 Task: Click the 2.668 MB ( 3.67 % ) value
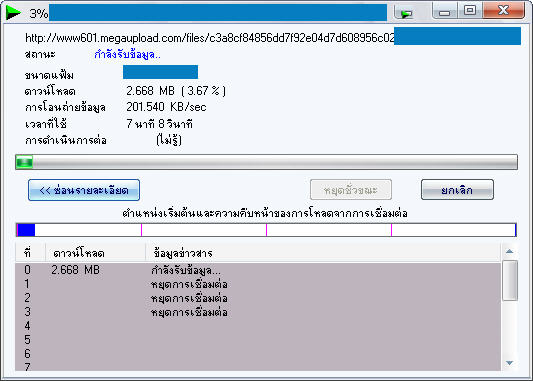[x=176, y=91]
